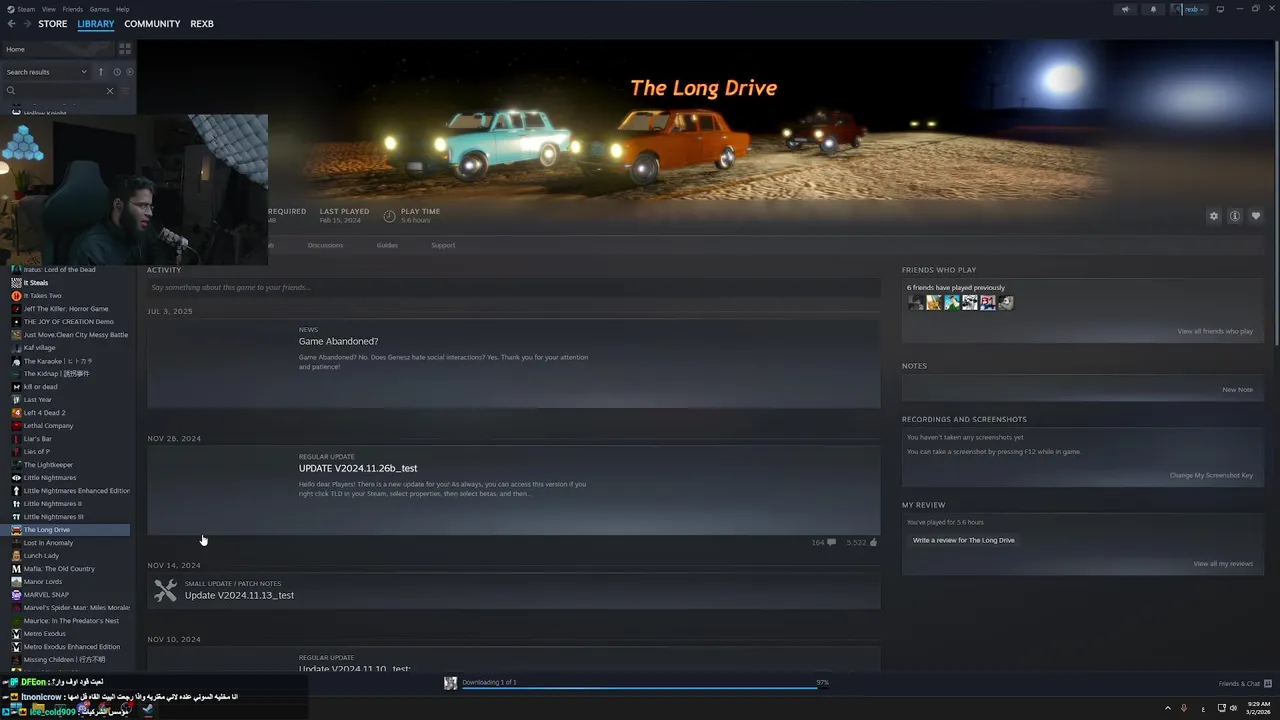Open the REXB profile tab

(202, 24)
